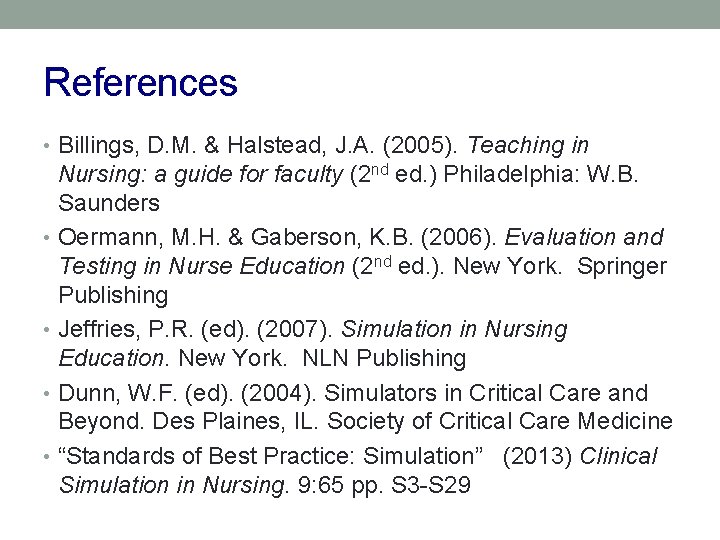The width and height of the screenshot is (720, 540).
Task: Click the gray bar at the top
Action: [360, 14]
